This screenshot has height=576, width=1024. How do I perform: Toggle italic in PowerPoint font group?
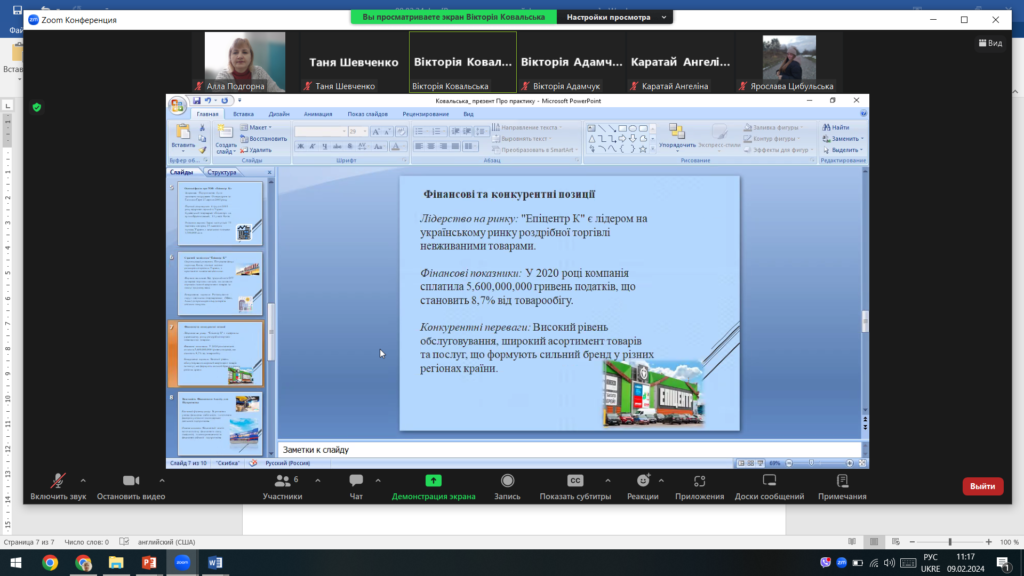click(x=312, y=146)
